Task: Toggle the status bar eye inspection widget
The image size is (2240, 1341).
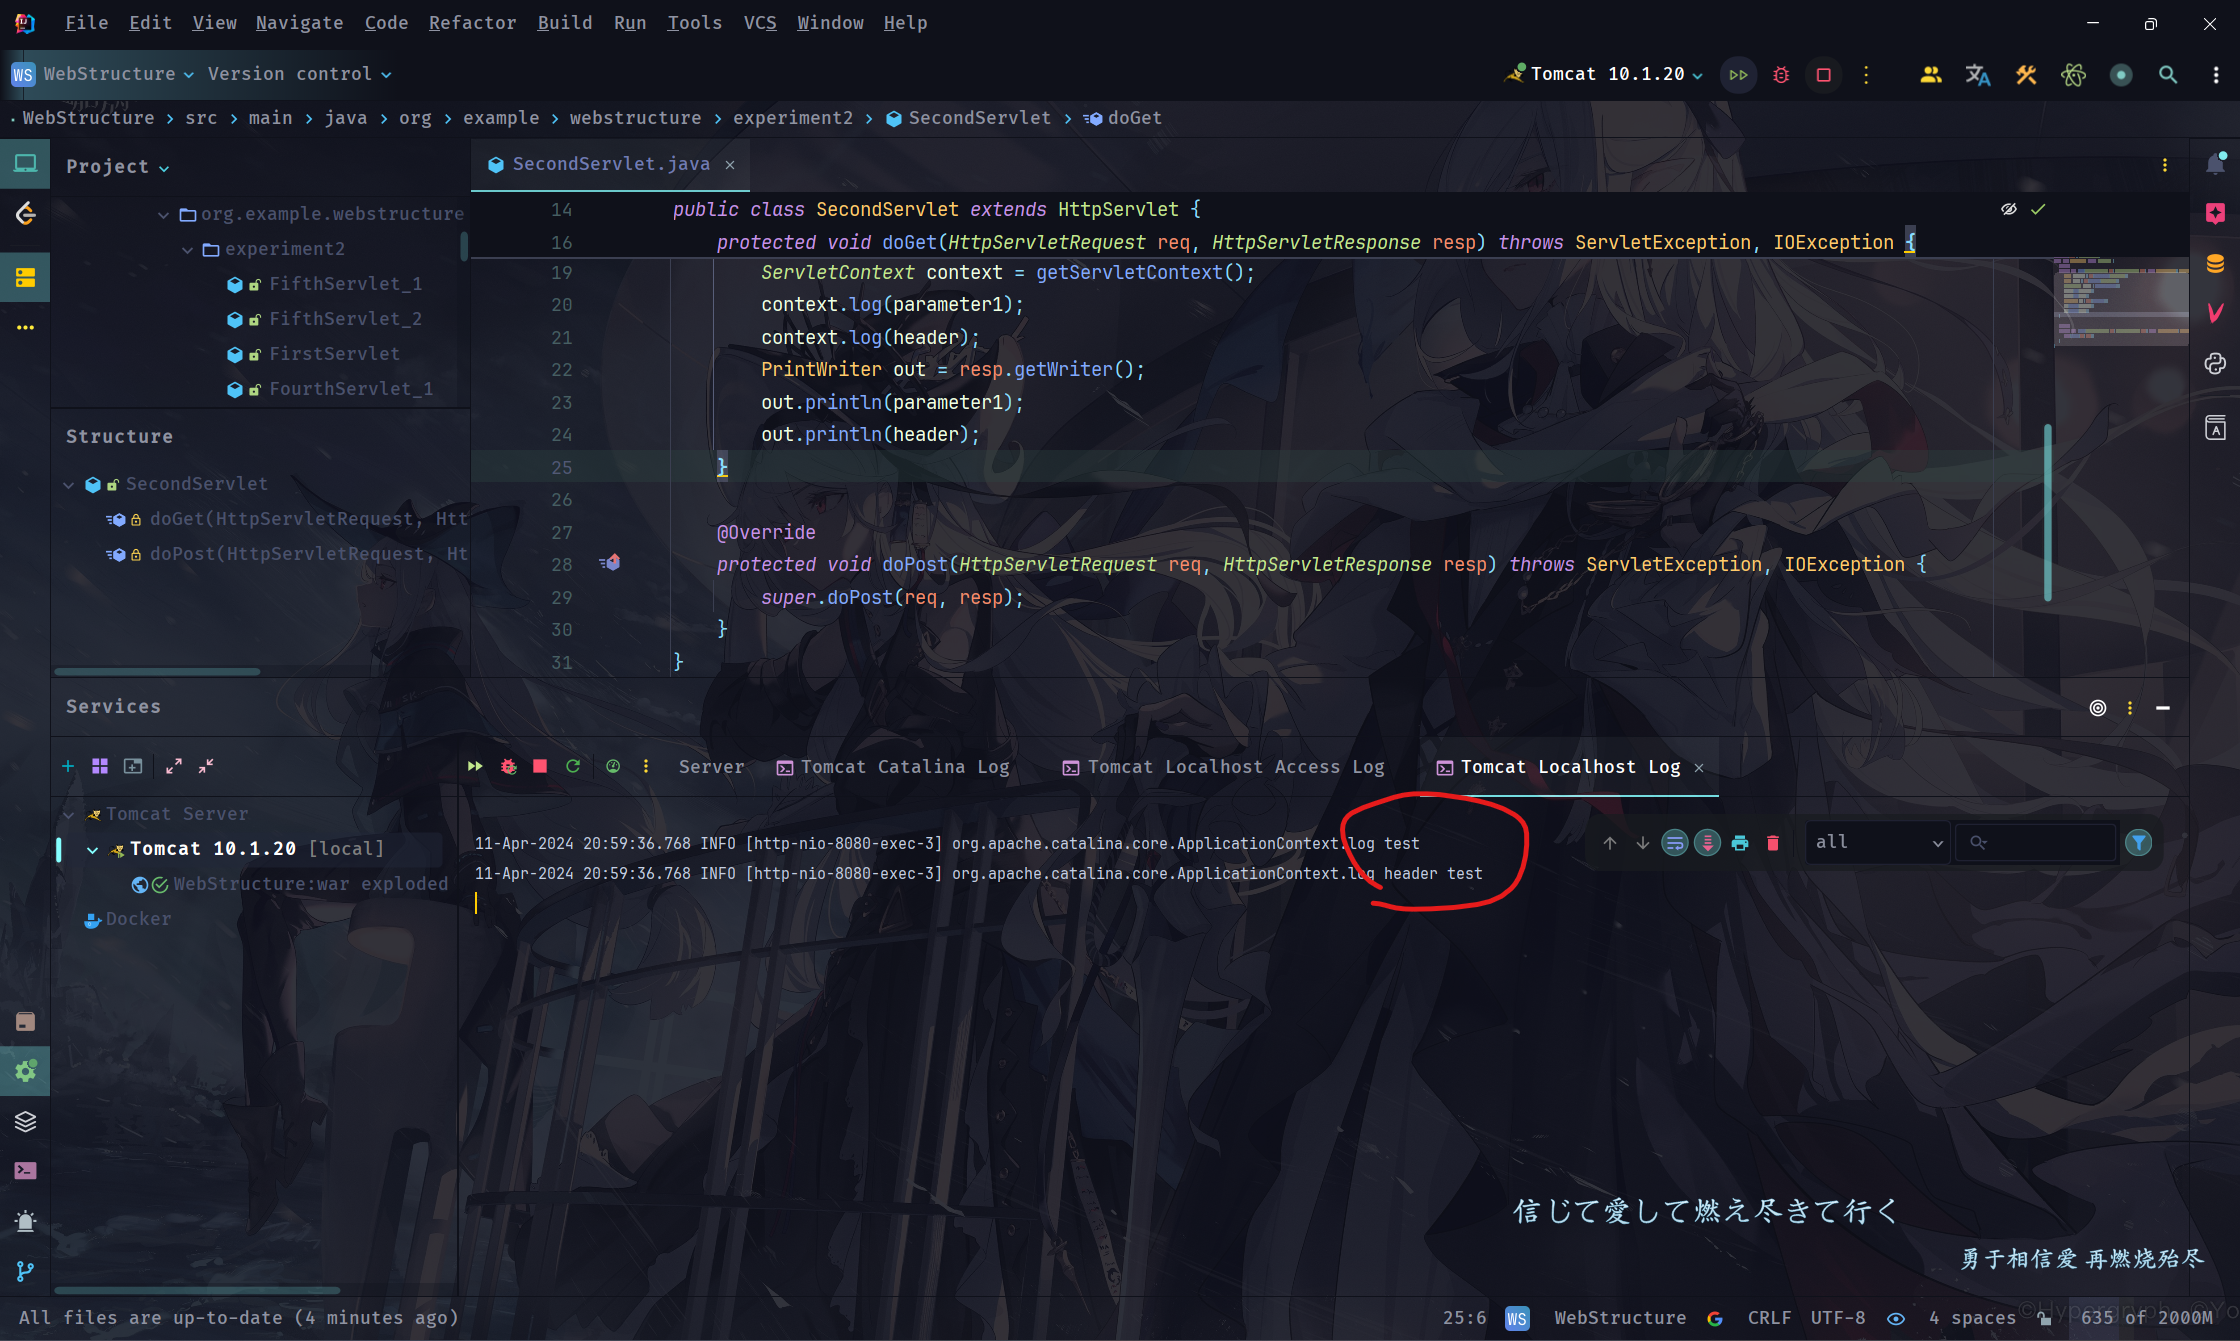Action: point(1896,1318)
